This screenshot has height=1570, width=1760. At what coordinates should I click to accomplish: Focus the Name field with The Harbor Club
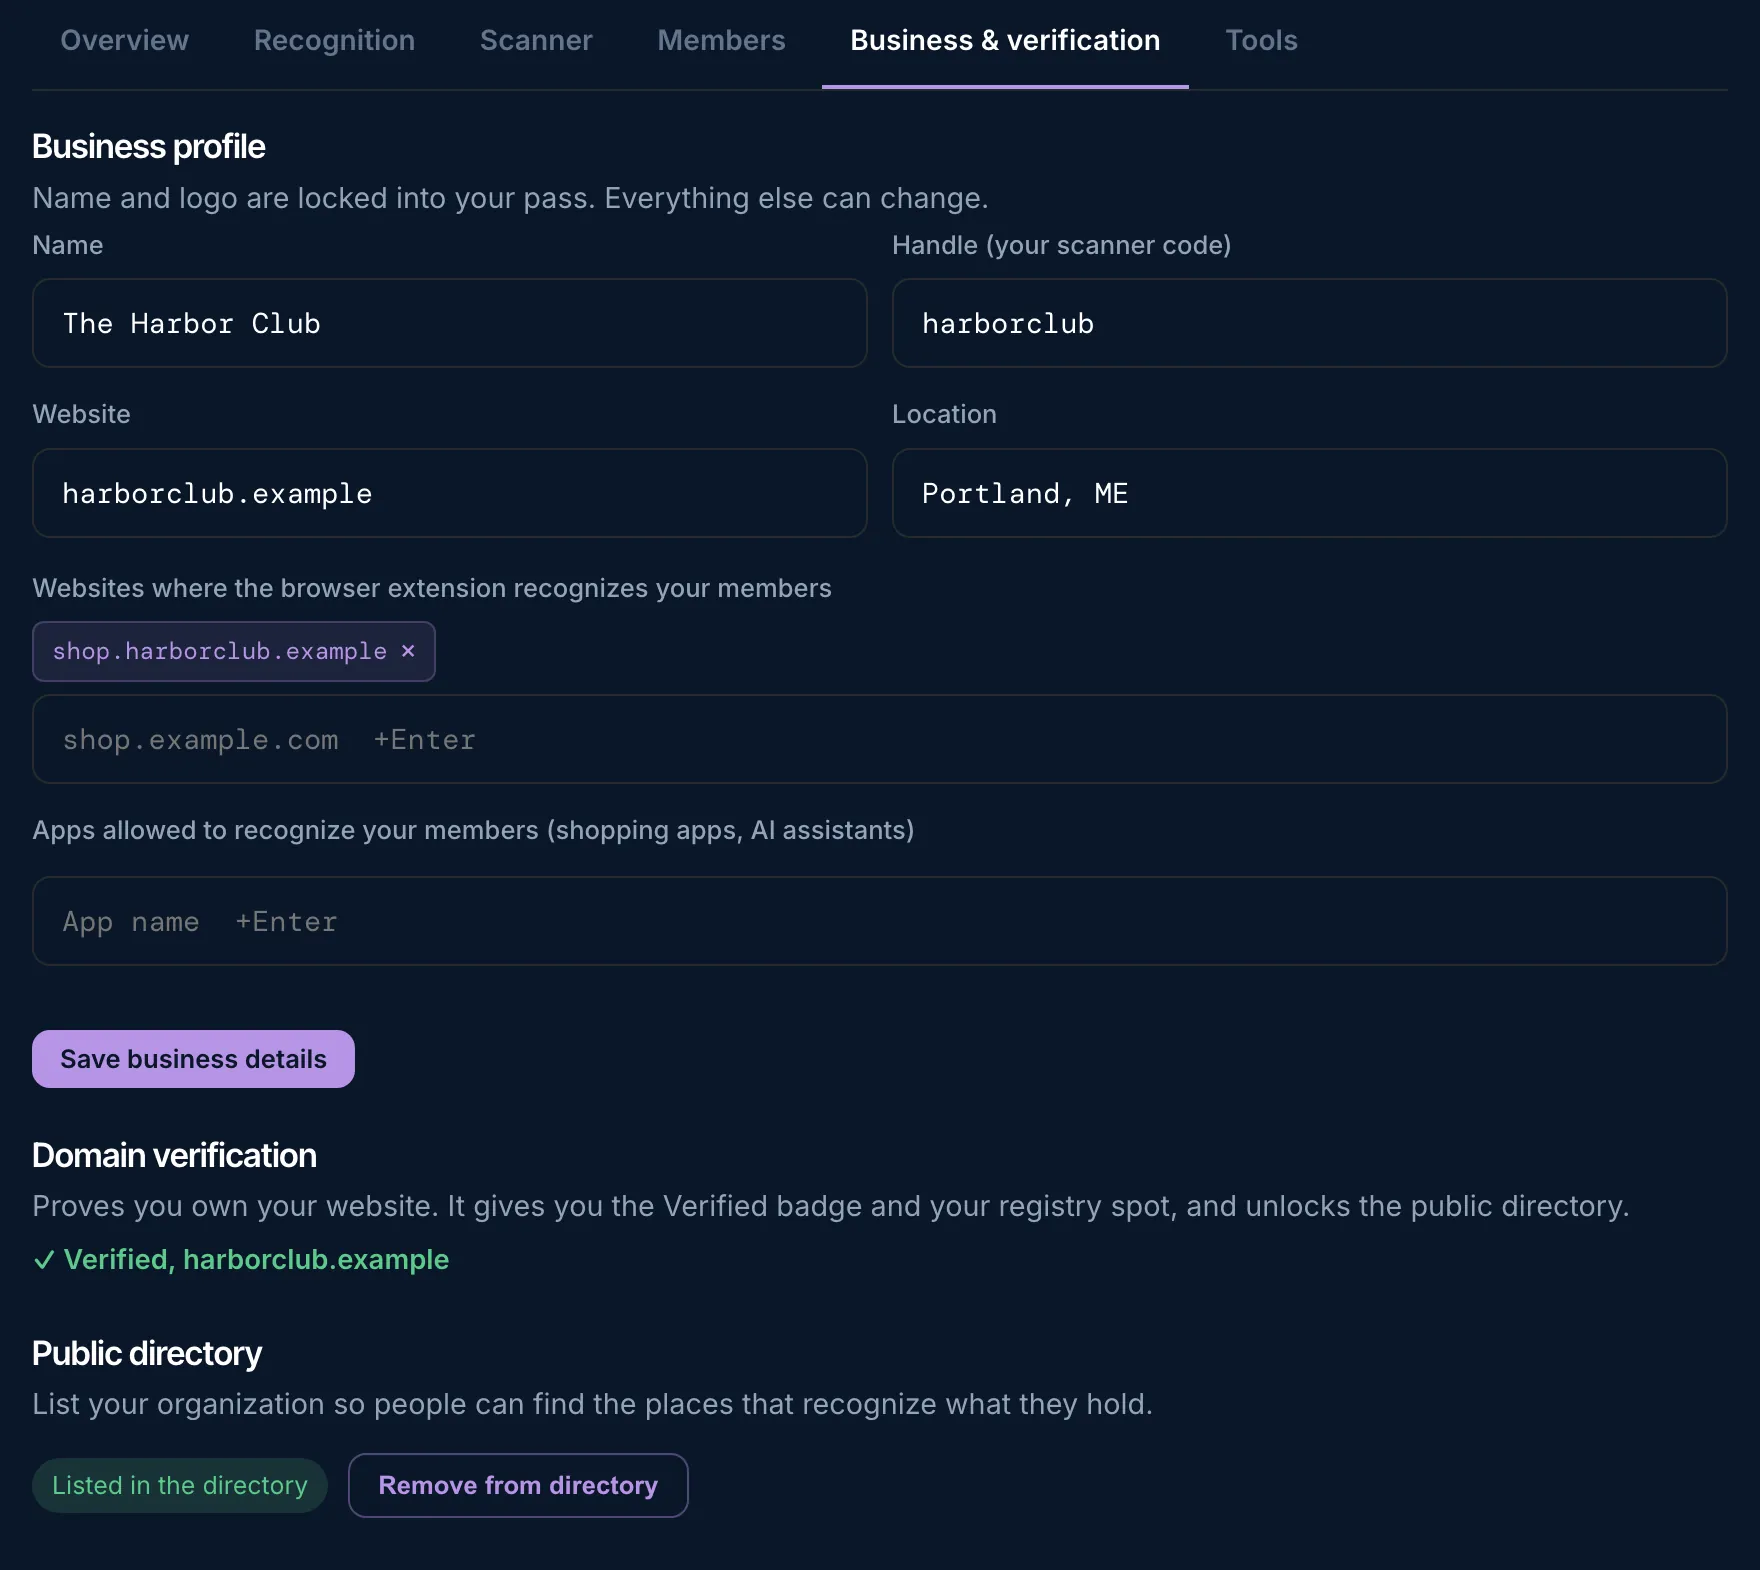click(449, 323)
